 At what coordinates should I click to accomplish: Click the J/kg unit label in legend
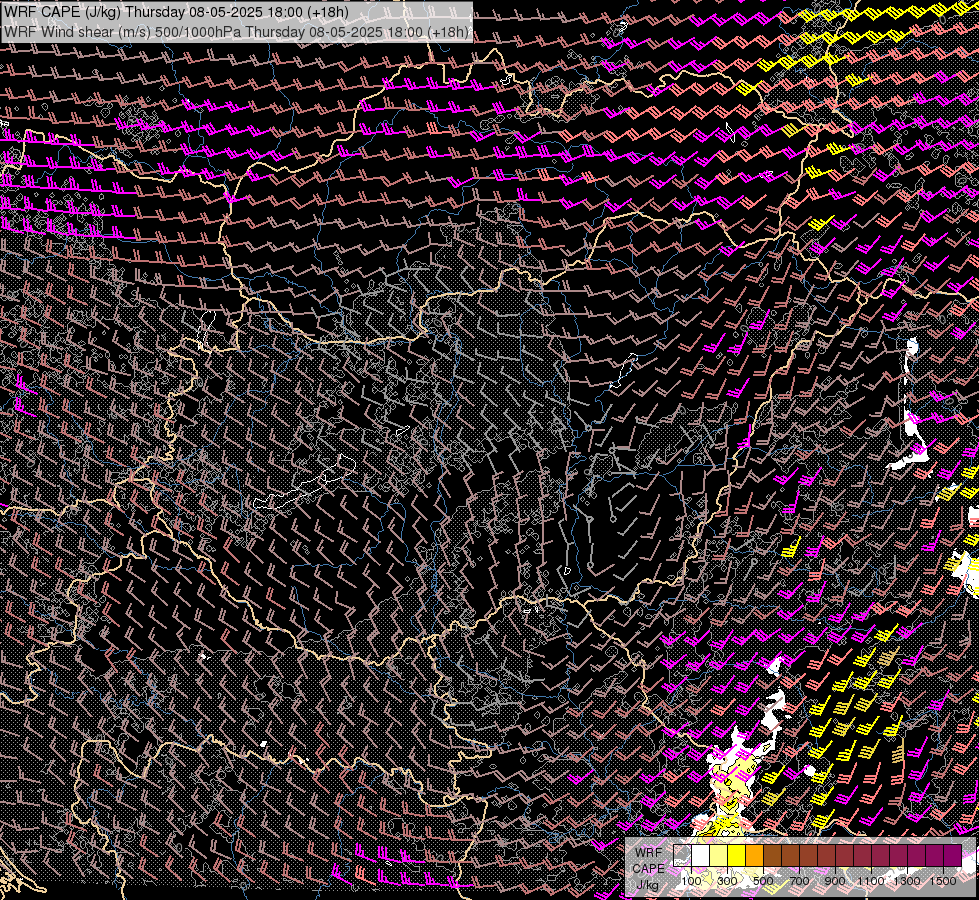pyautogui.click(x=648, y=884)
